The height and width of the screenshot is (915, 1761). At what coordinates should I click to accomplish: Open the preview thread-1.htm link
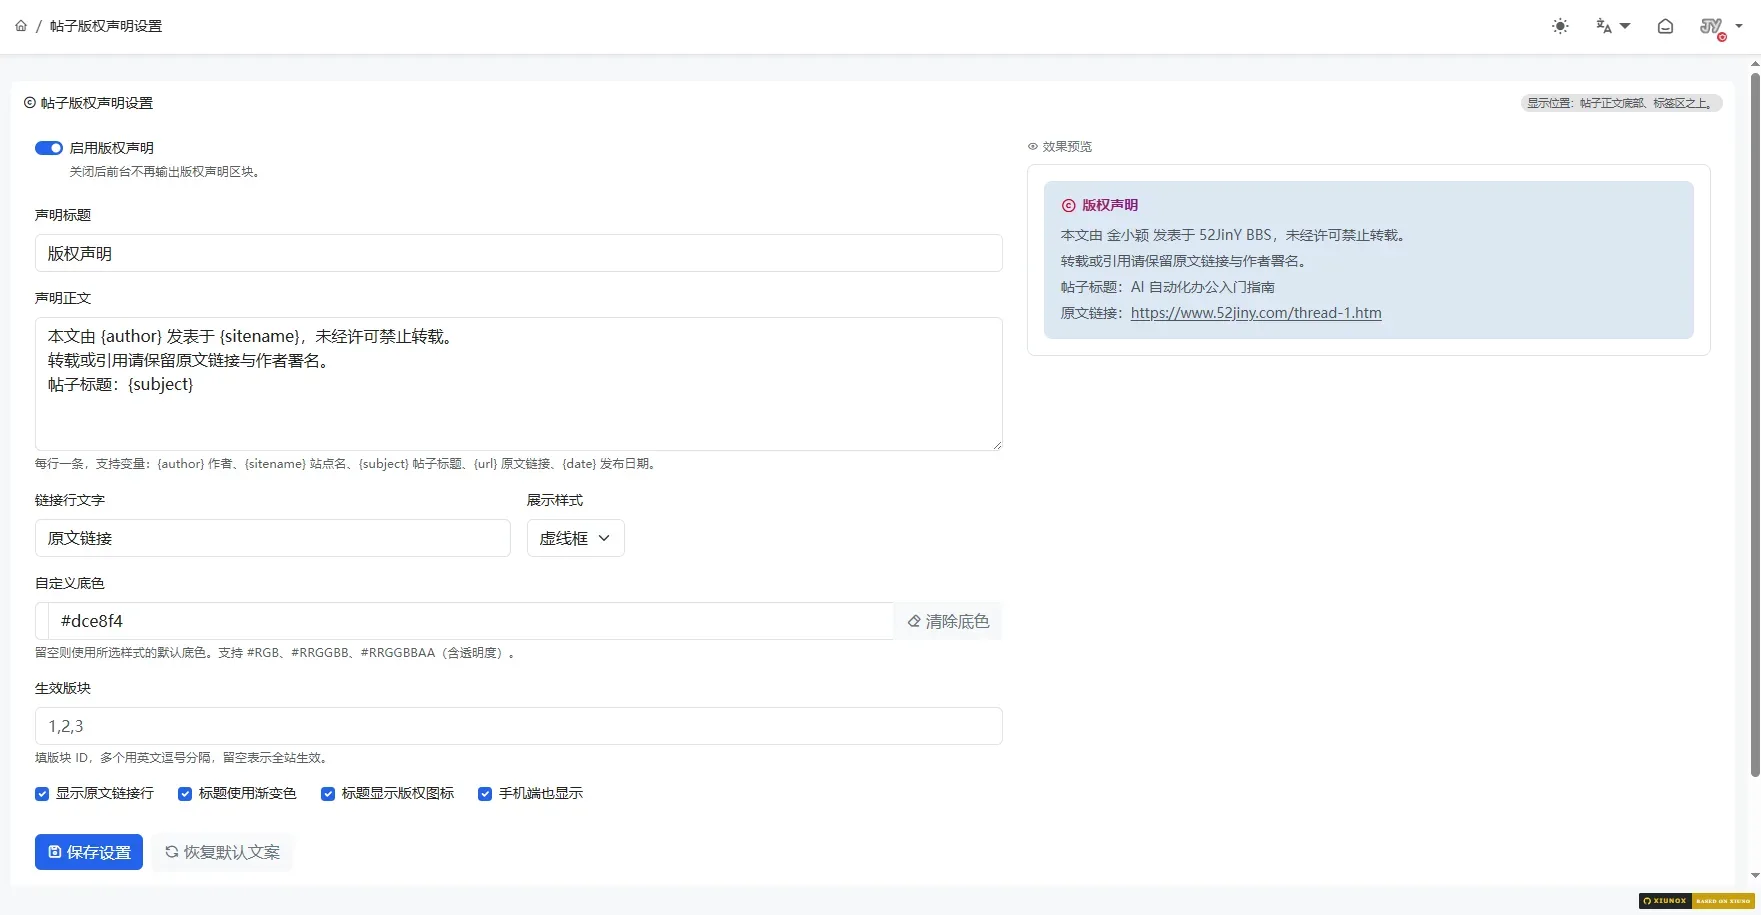click(1256, 313)
